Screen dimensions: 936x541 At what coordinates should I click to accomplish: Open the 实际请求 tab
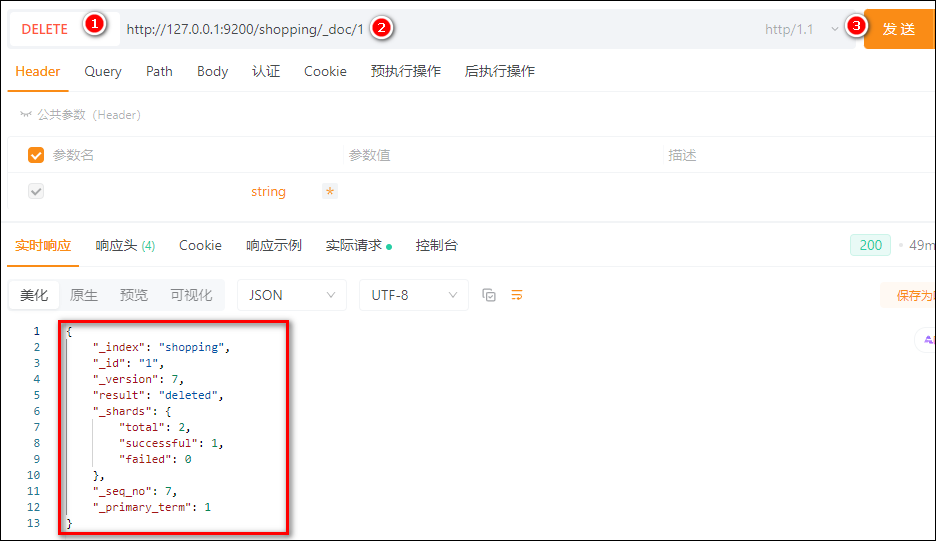(x=359, y=245)
